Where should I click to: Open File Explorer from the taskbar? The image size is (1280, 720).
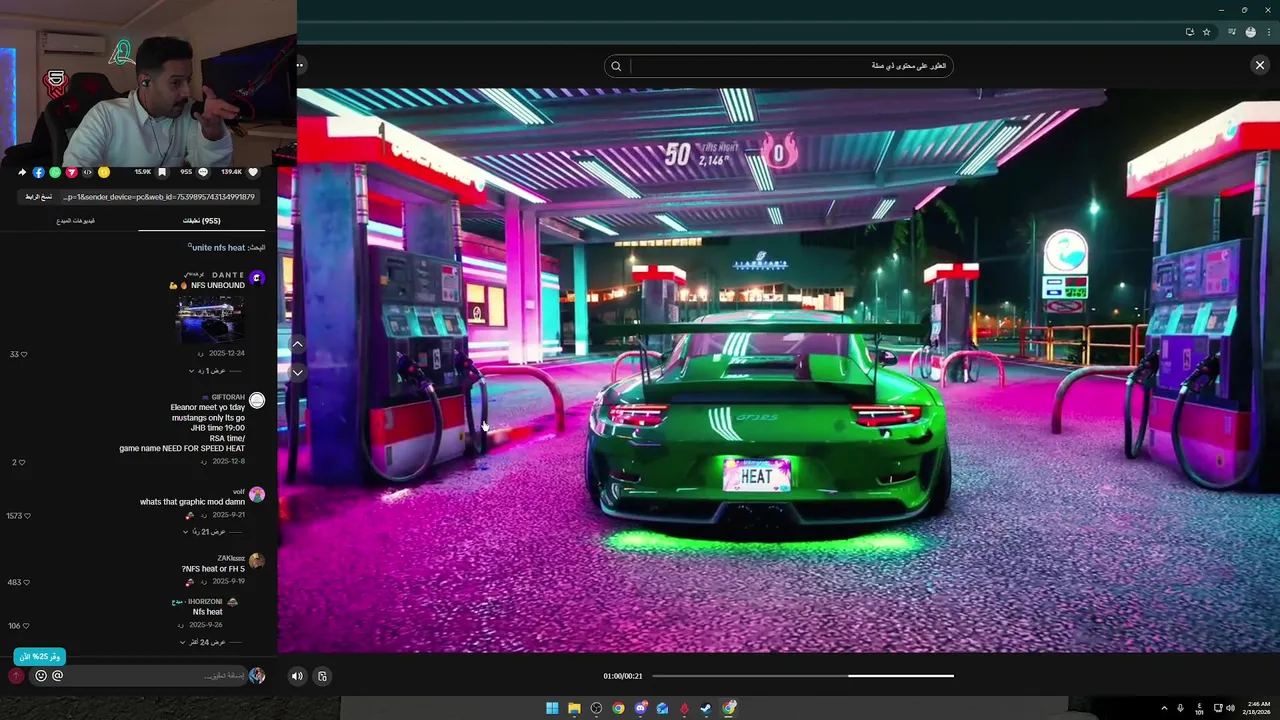574,708
